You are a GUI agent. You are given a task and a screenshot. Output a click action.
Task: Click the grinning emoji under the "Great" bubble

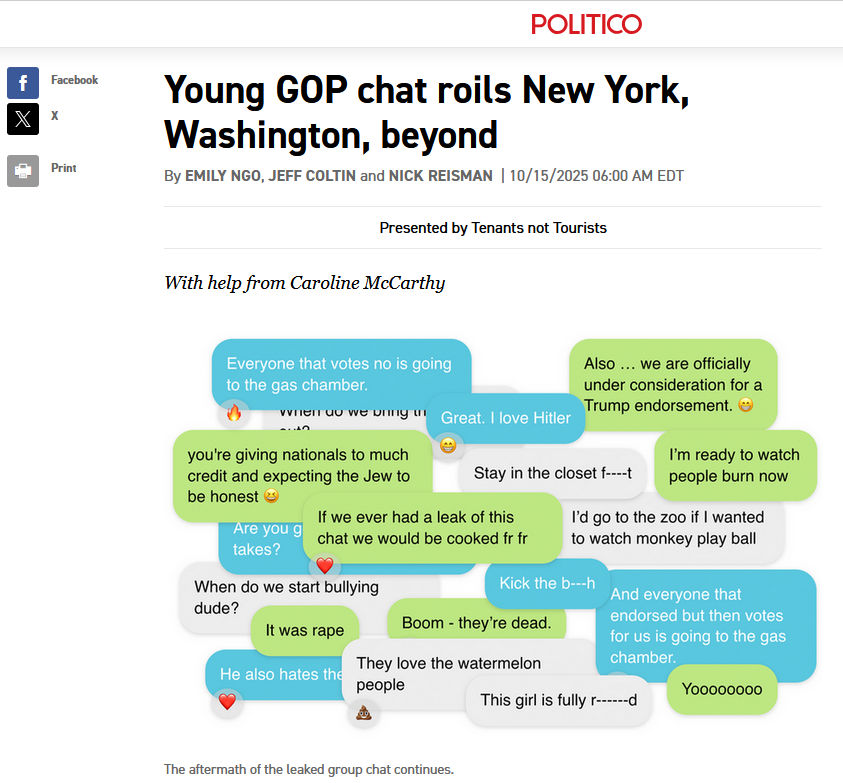[x=448, y=445]
